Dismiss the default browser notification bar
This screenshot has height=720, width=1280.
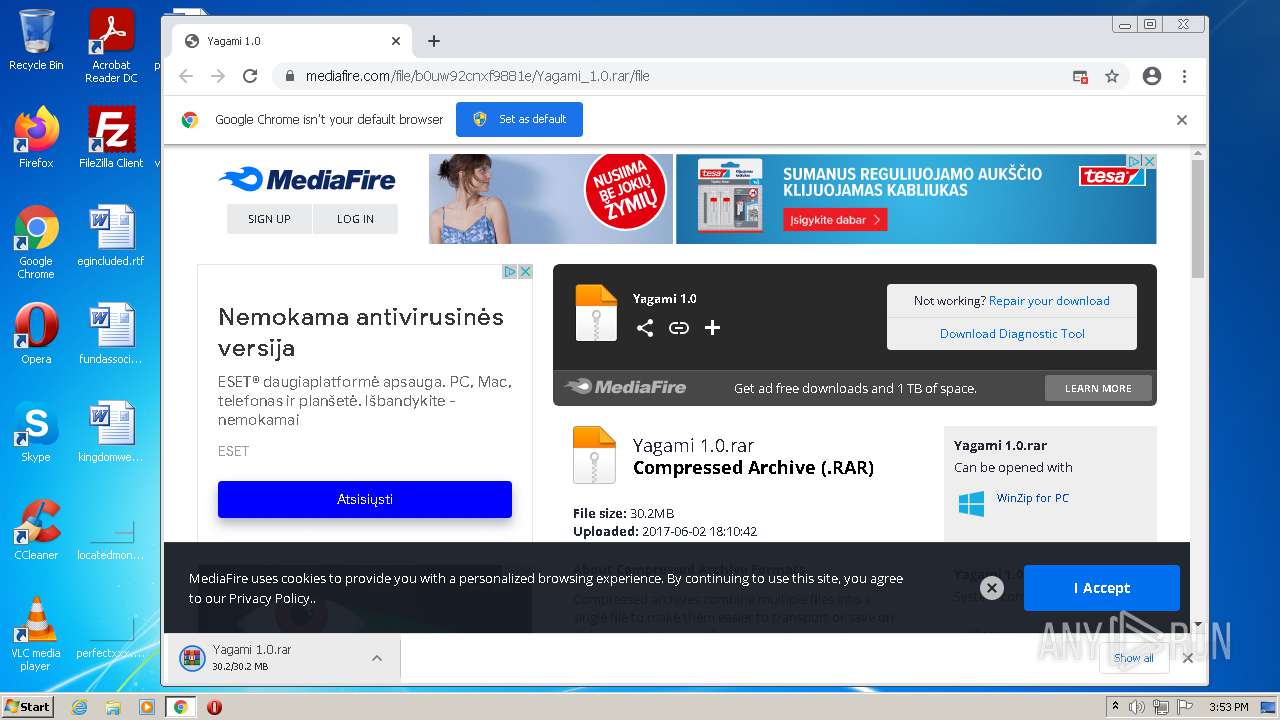point(1181,119)
